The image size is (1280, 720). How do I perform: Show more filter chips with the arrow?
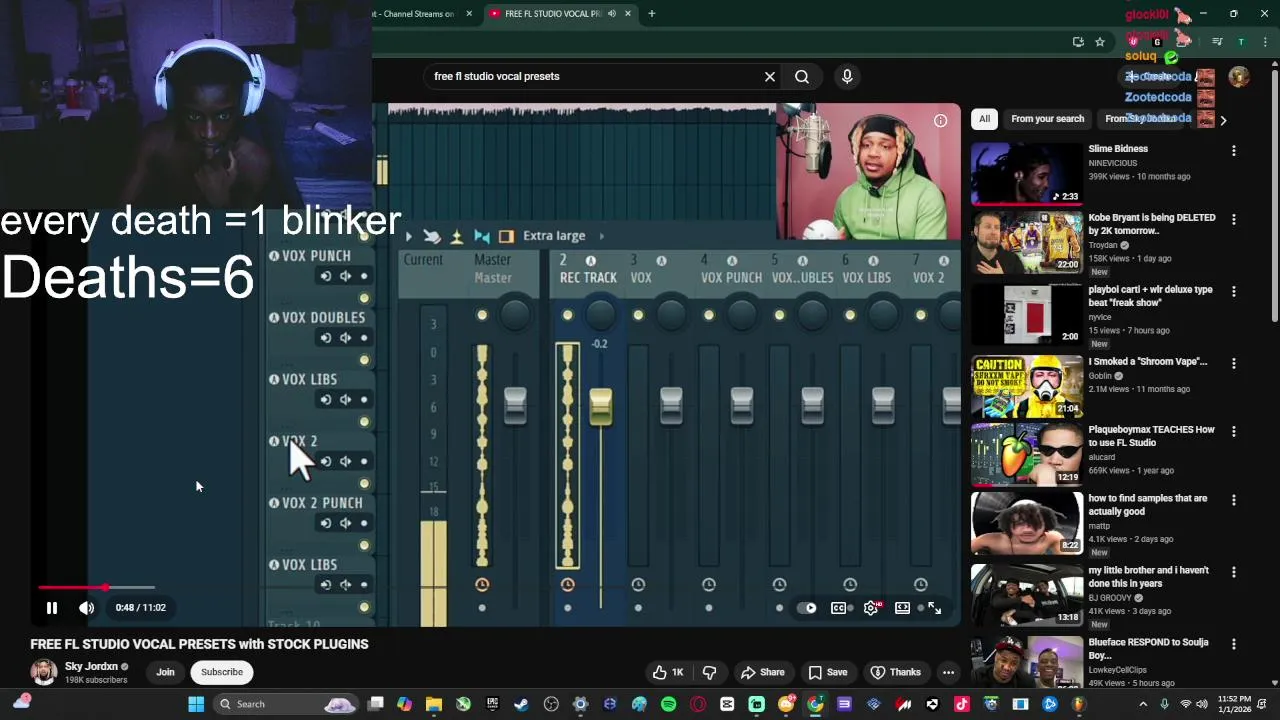click(1223, 120)
